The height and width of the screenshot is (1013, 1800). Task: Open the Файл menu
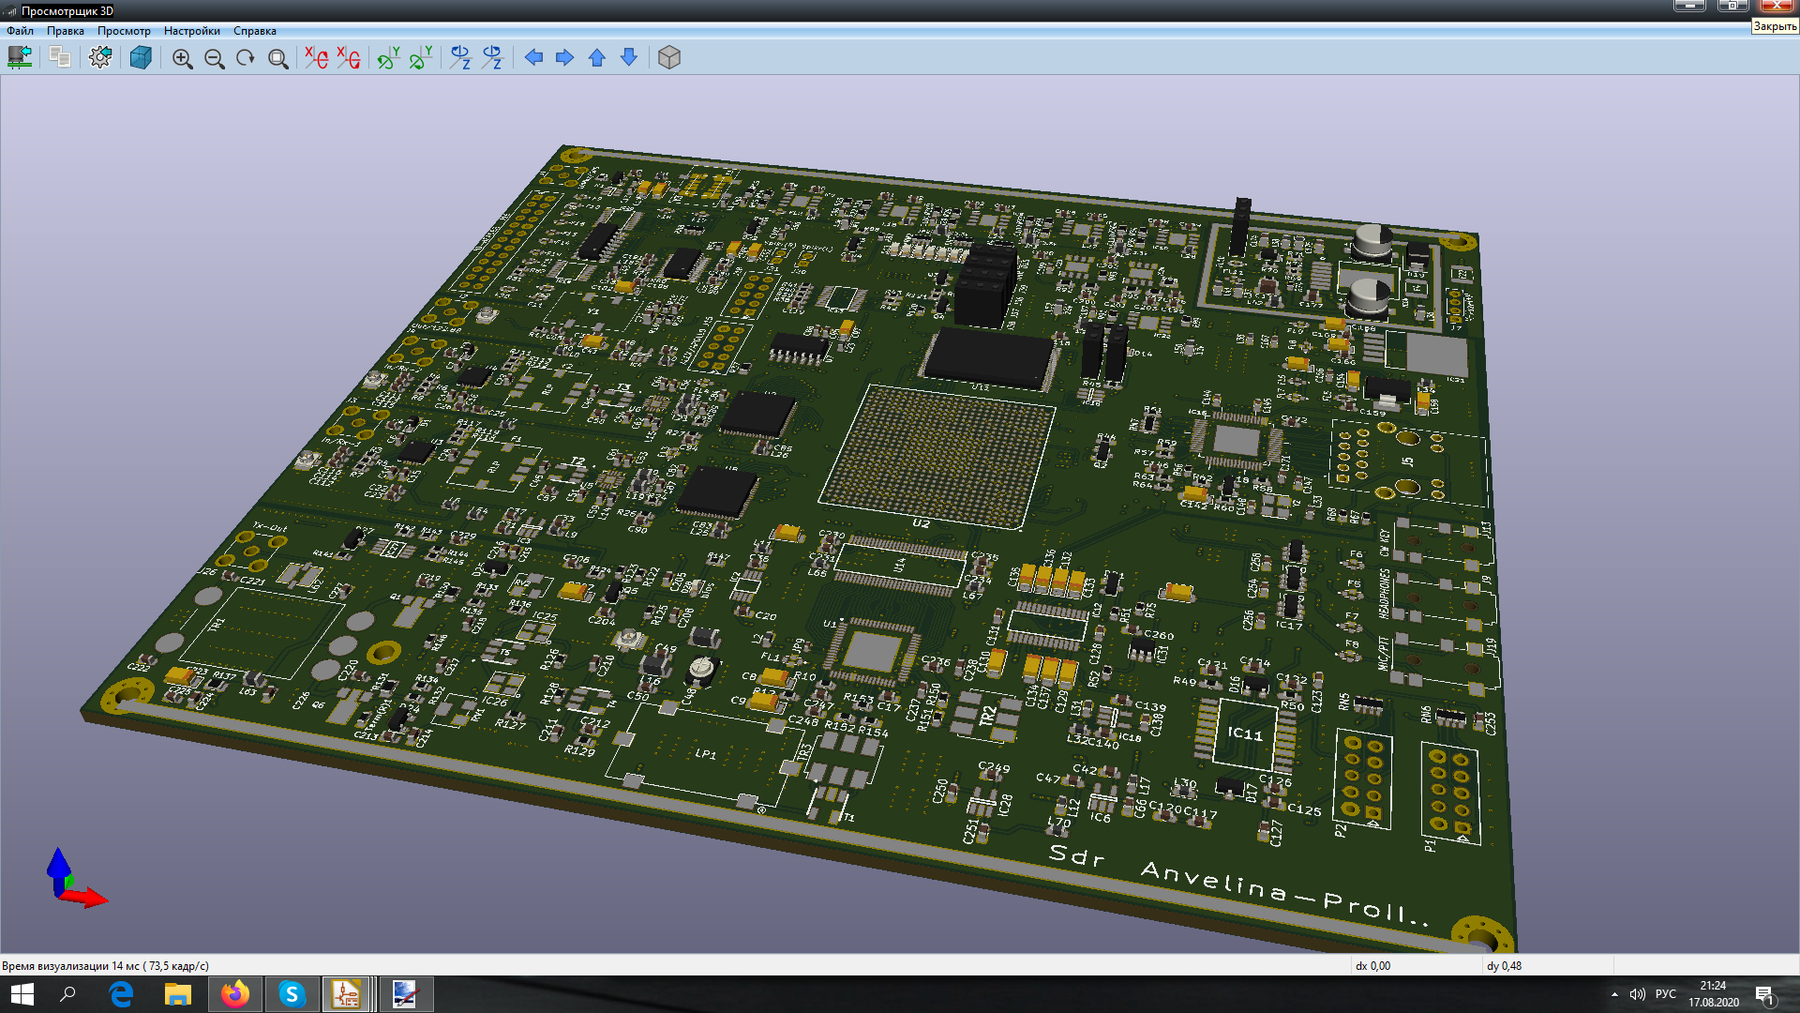20,31
